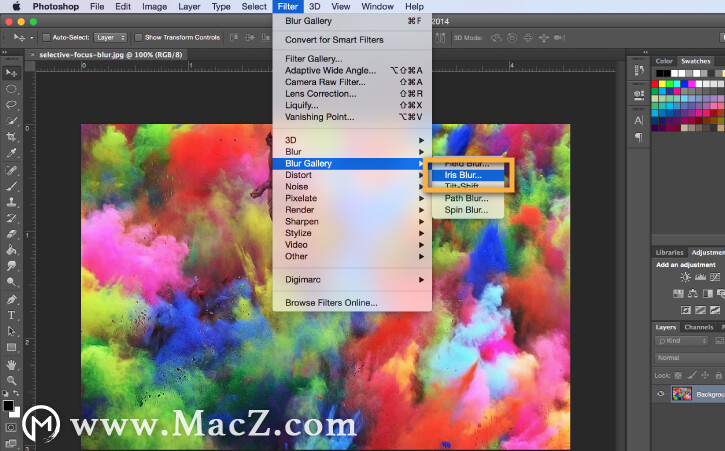725x451 pixels.
Task: Add a Brightness/Contrast adjustment
Action: pyautogui.click(x=685, y=277)
